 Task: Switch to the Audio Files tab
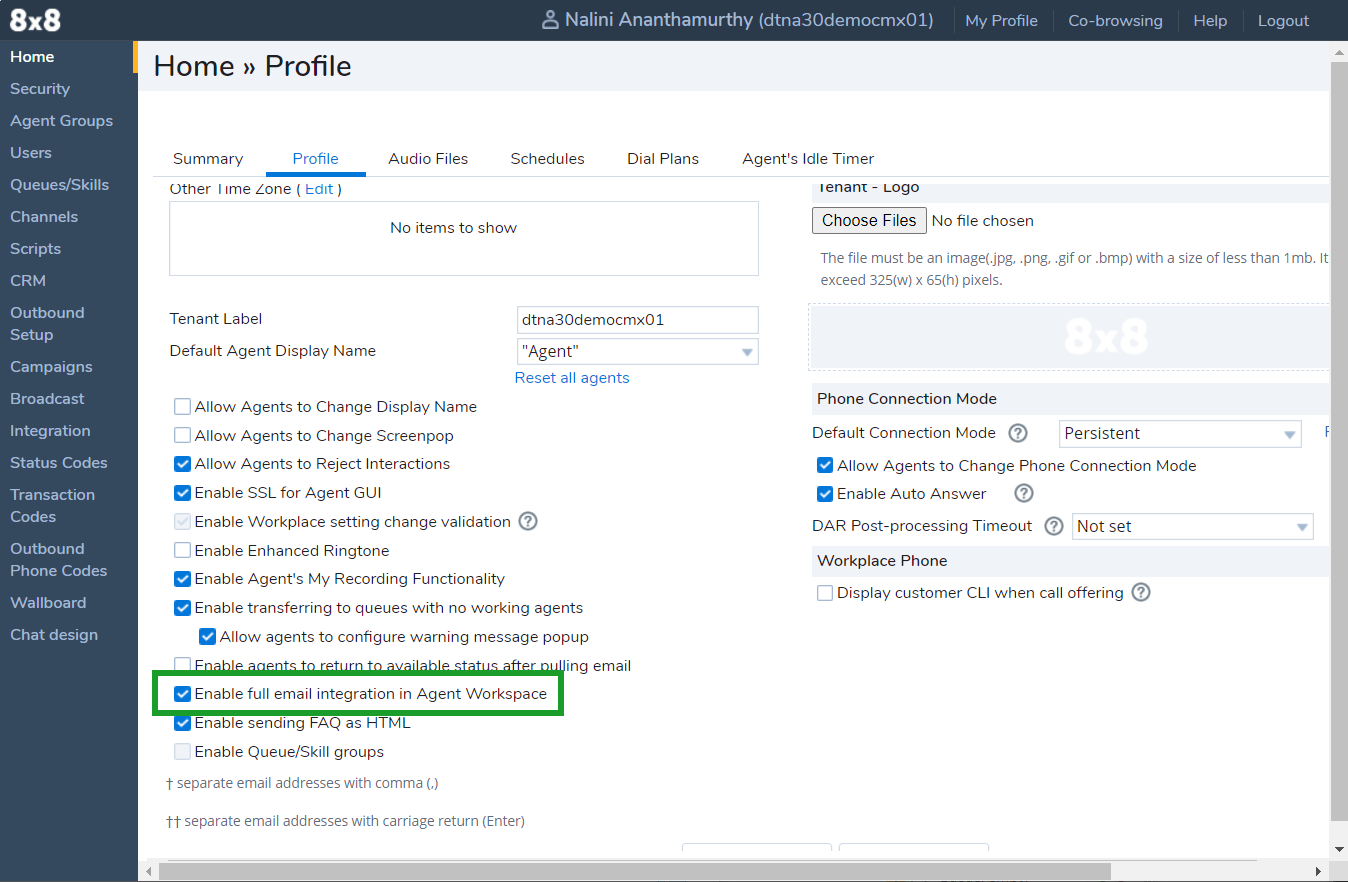[x=428, y=158]
